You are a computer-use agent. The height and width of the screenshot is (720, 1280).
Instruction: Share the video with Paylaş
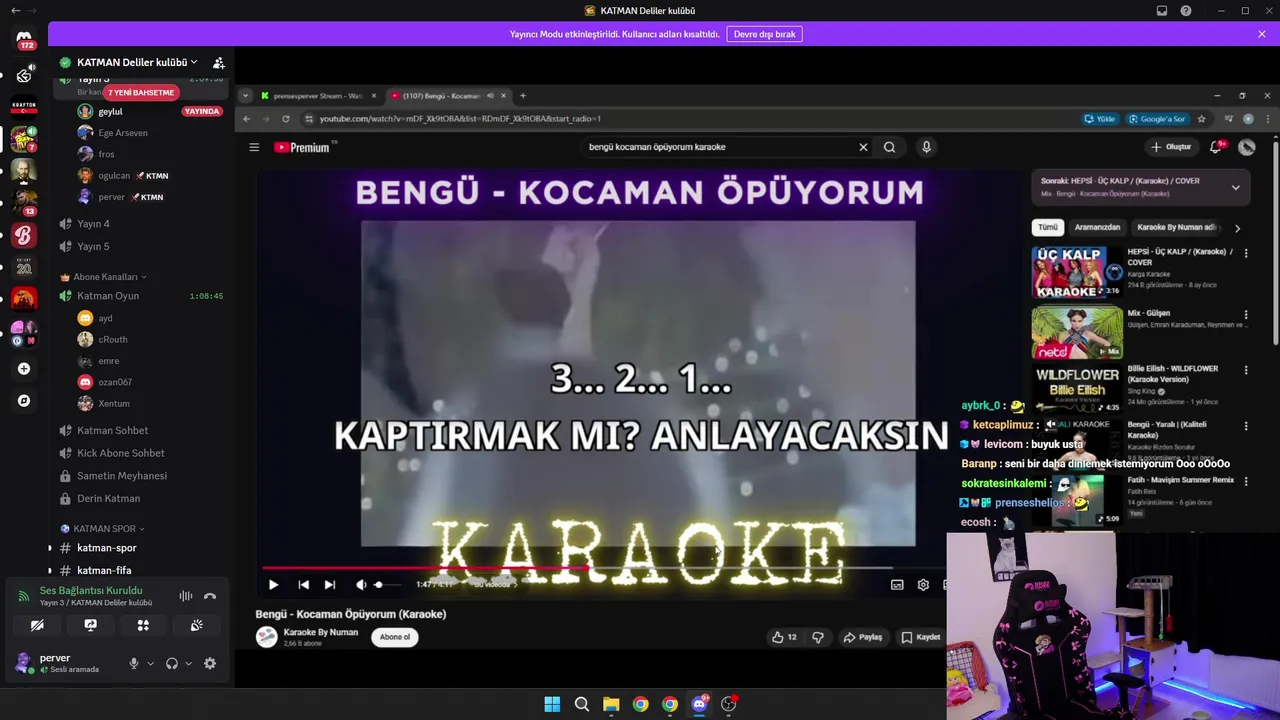click(x=863, y=637)
